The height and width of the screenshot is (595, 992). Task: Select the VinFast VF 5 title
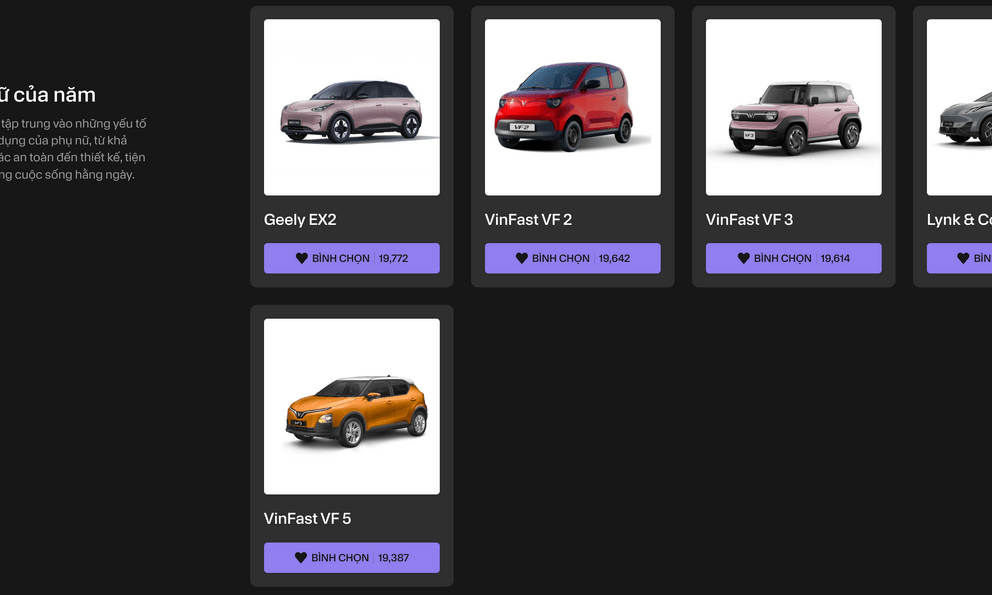coord(307,518)
